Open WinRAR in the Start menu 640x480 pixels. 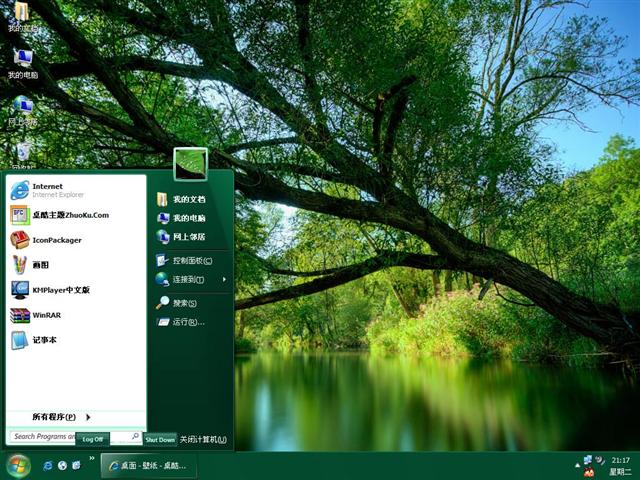click(46, 315)
